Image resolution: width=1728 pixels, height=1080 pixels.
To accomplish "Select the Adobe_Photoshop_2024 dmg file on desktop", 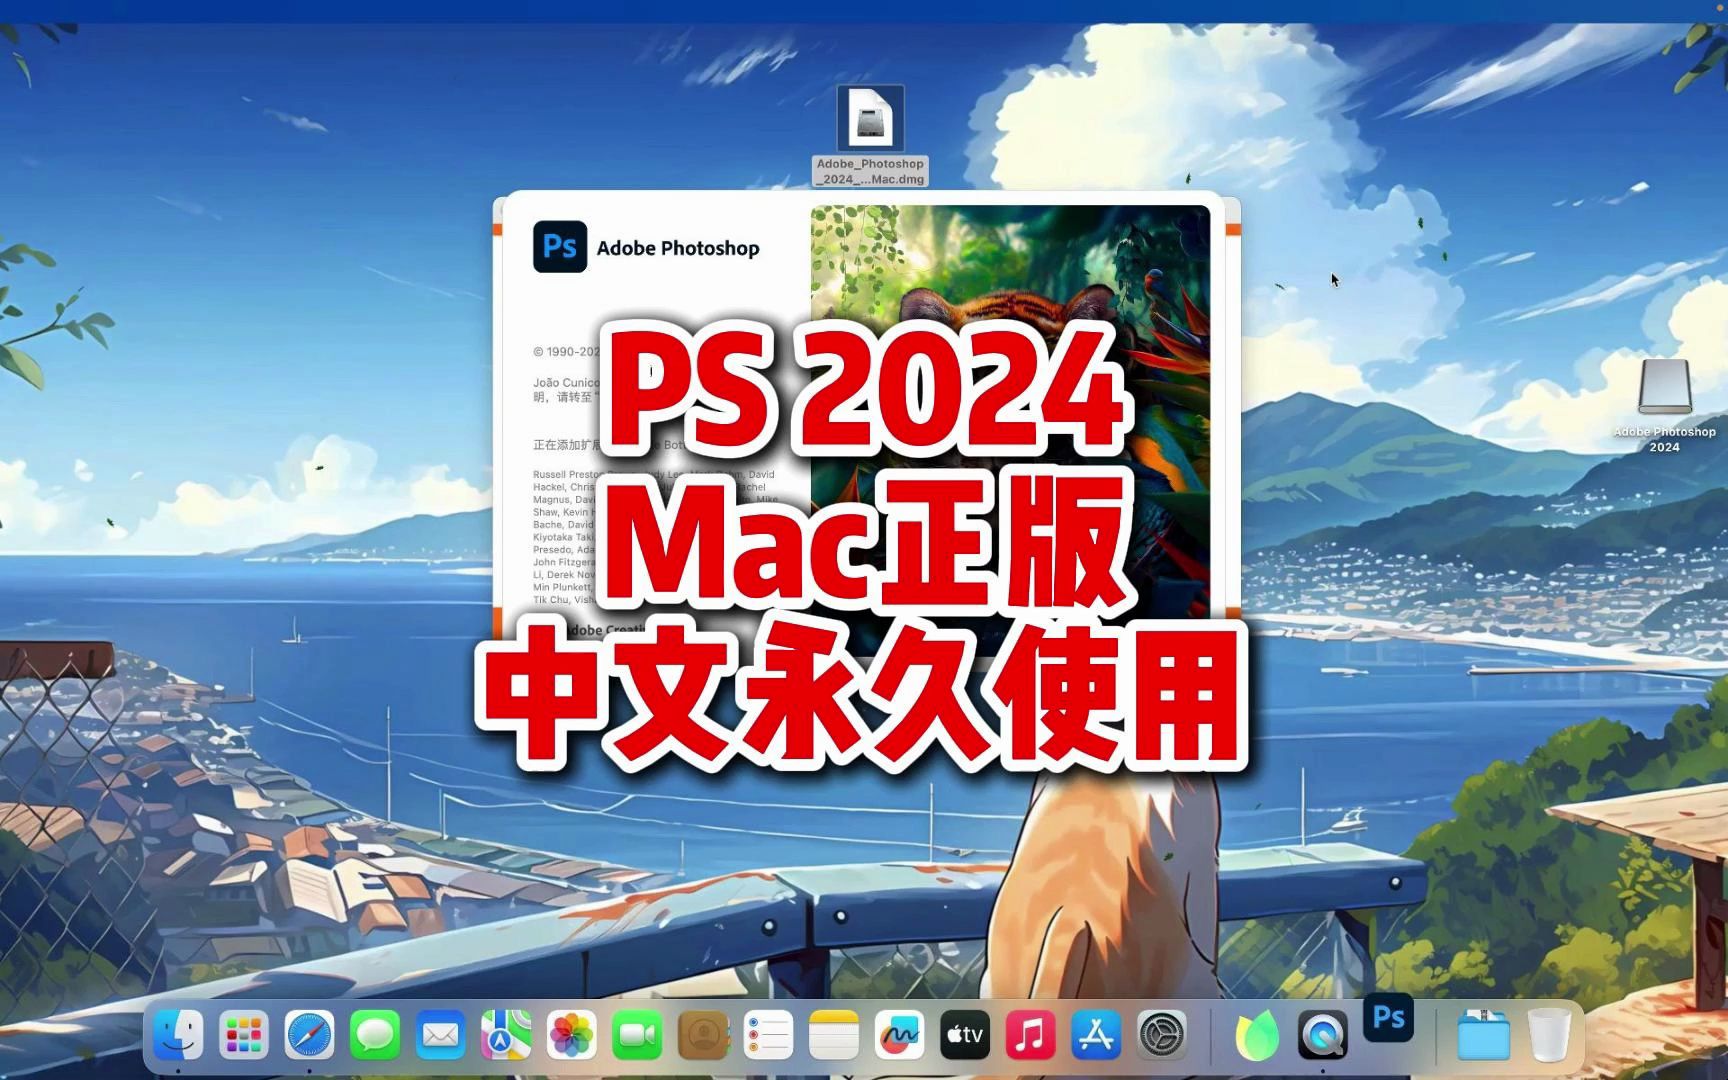I will [870, 119].
